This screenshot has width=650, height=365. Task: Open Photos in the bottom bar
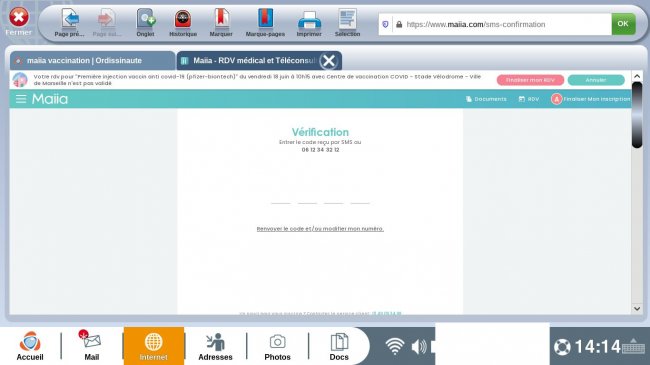point(277,346)
